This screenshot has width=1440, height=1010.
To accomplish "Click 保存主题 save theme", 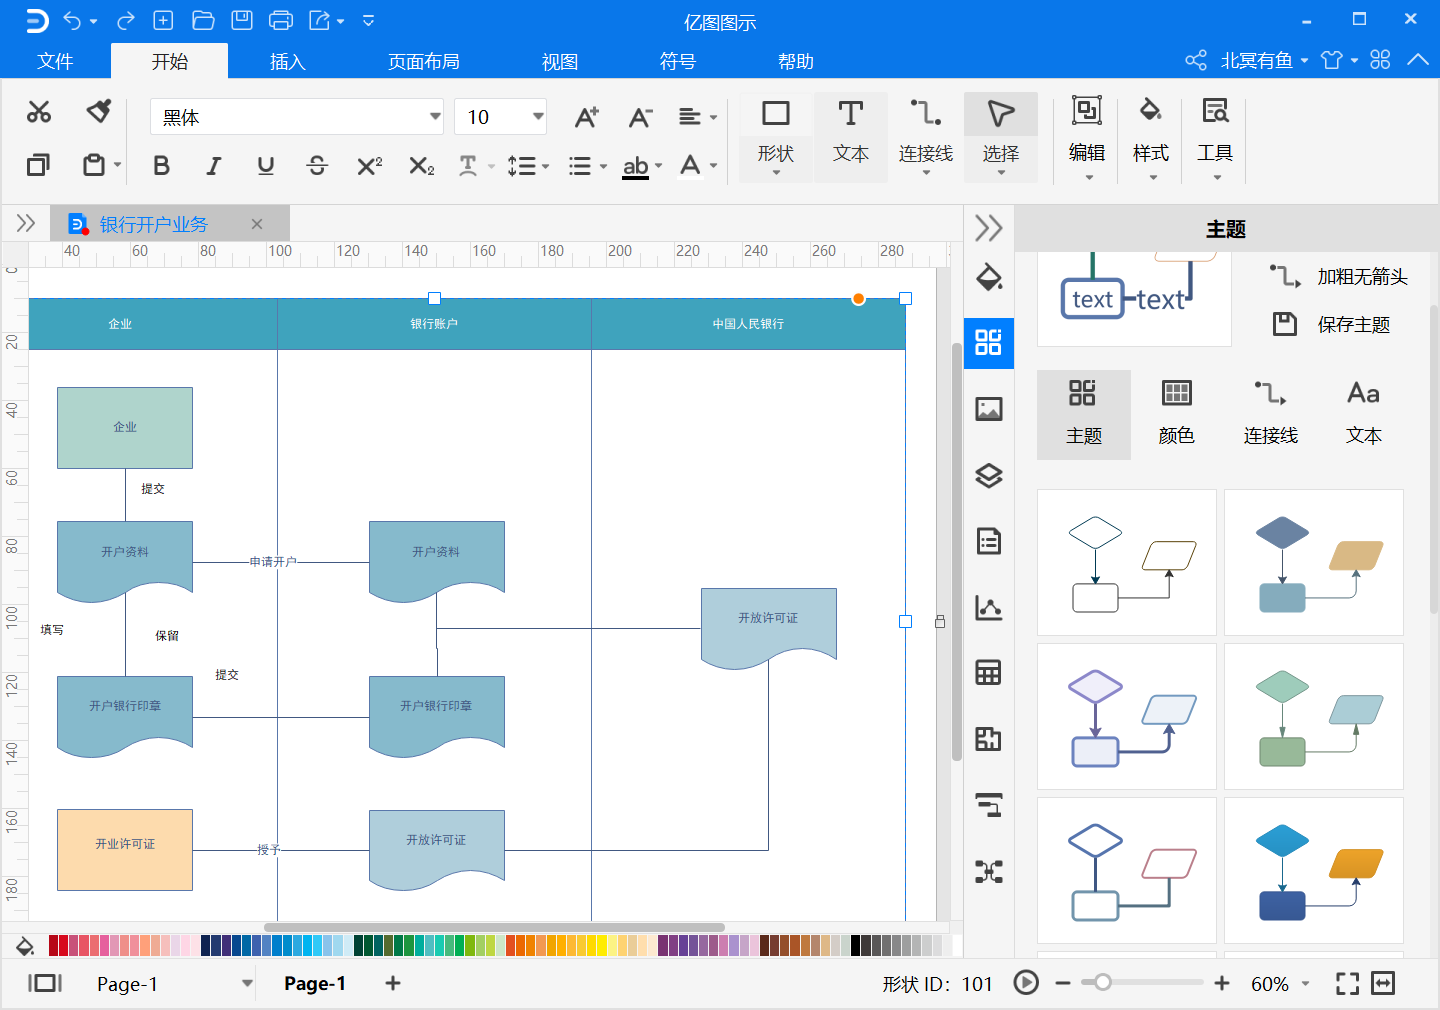I will tap(1332, 324).
